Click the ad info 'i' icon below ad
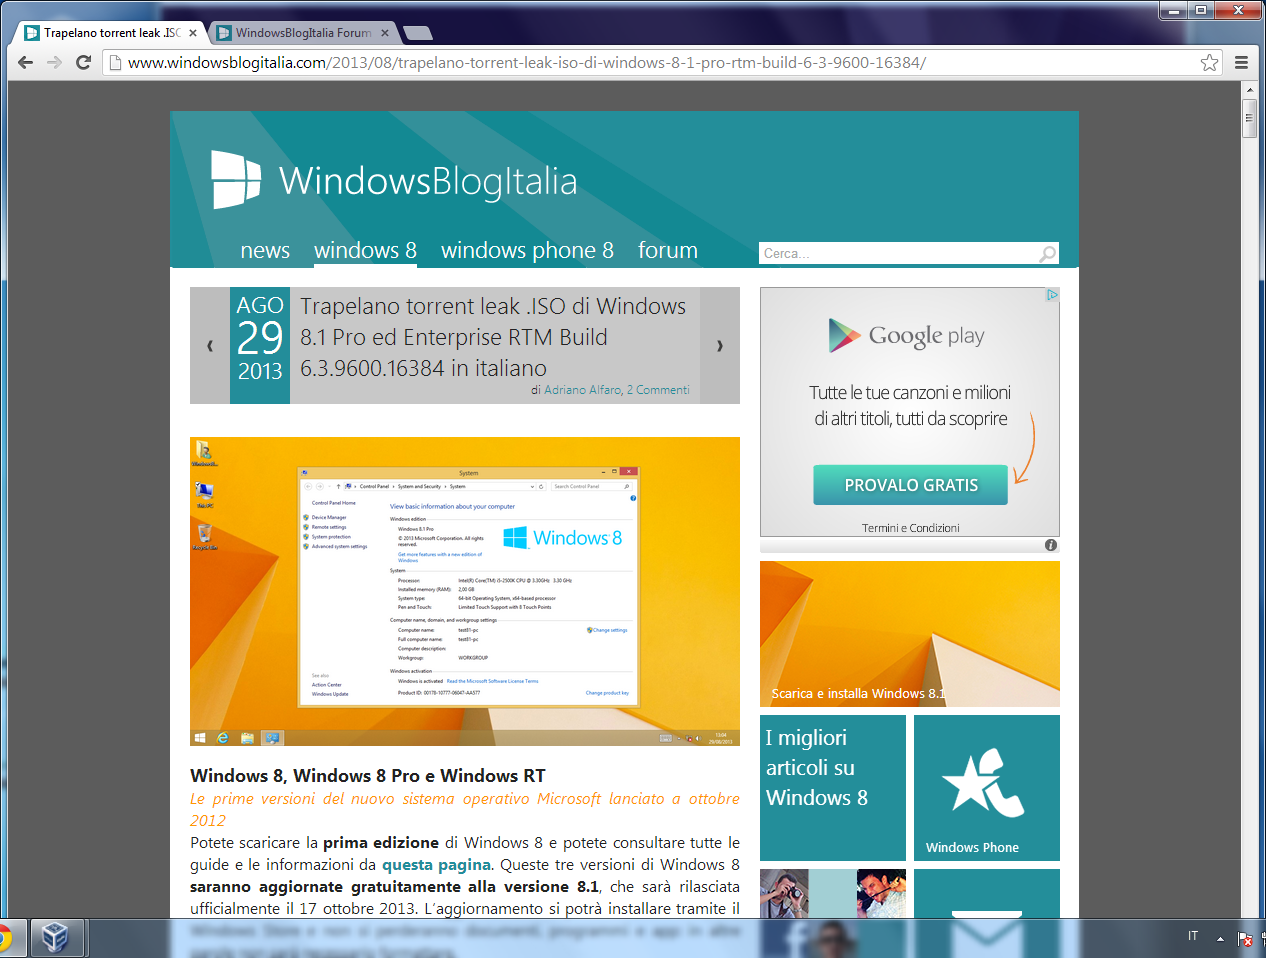The height and width of the screenshot is (958, 1266). pyautogui.click(x=1051, y=545)
